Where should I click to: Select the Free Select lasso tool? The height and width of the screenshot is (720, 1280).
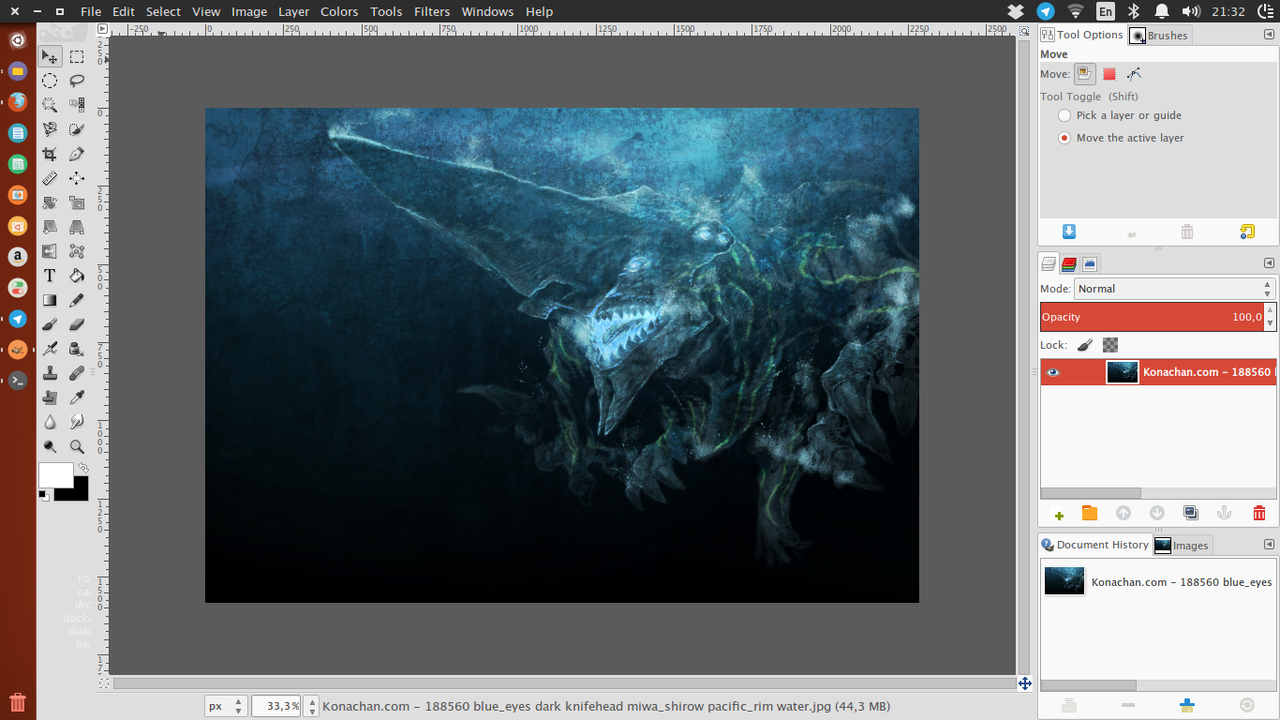tap(77, 81)
